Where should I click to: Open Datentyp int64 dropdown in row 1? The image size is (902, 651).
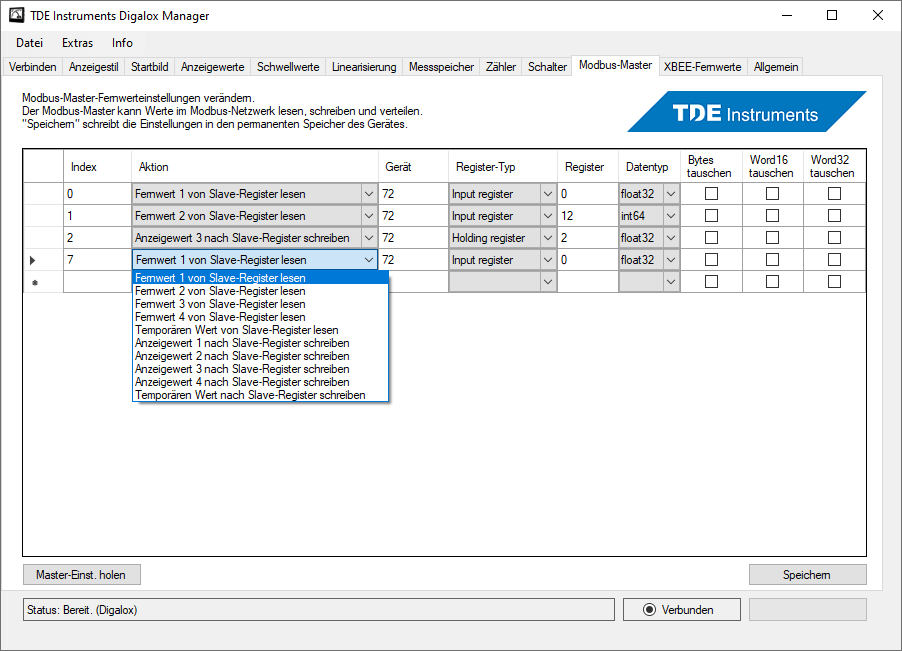[x=671, y=216]
